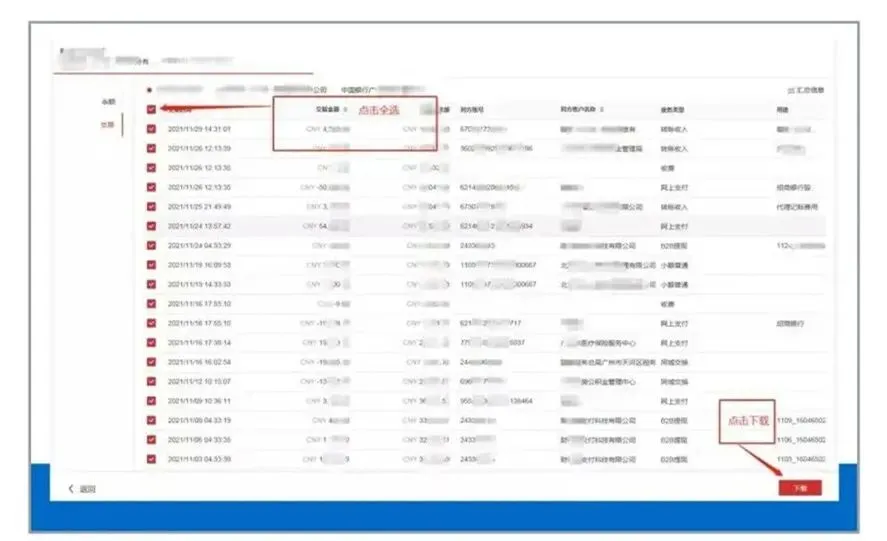The width and height of the screenshot is (887, 541).
Task: Click the 1106_15046502 purpose cell
Action: click(801, 440)
